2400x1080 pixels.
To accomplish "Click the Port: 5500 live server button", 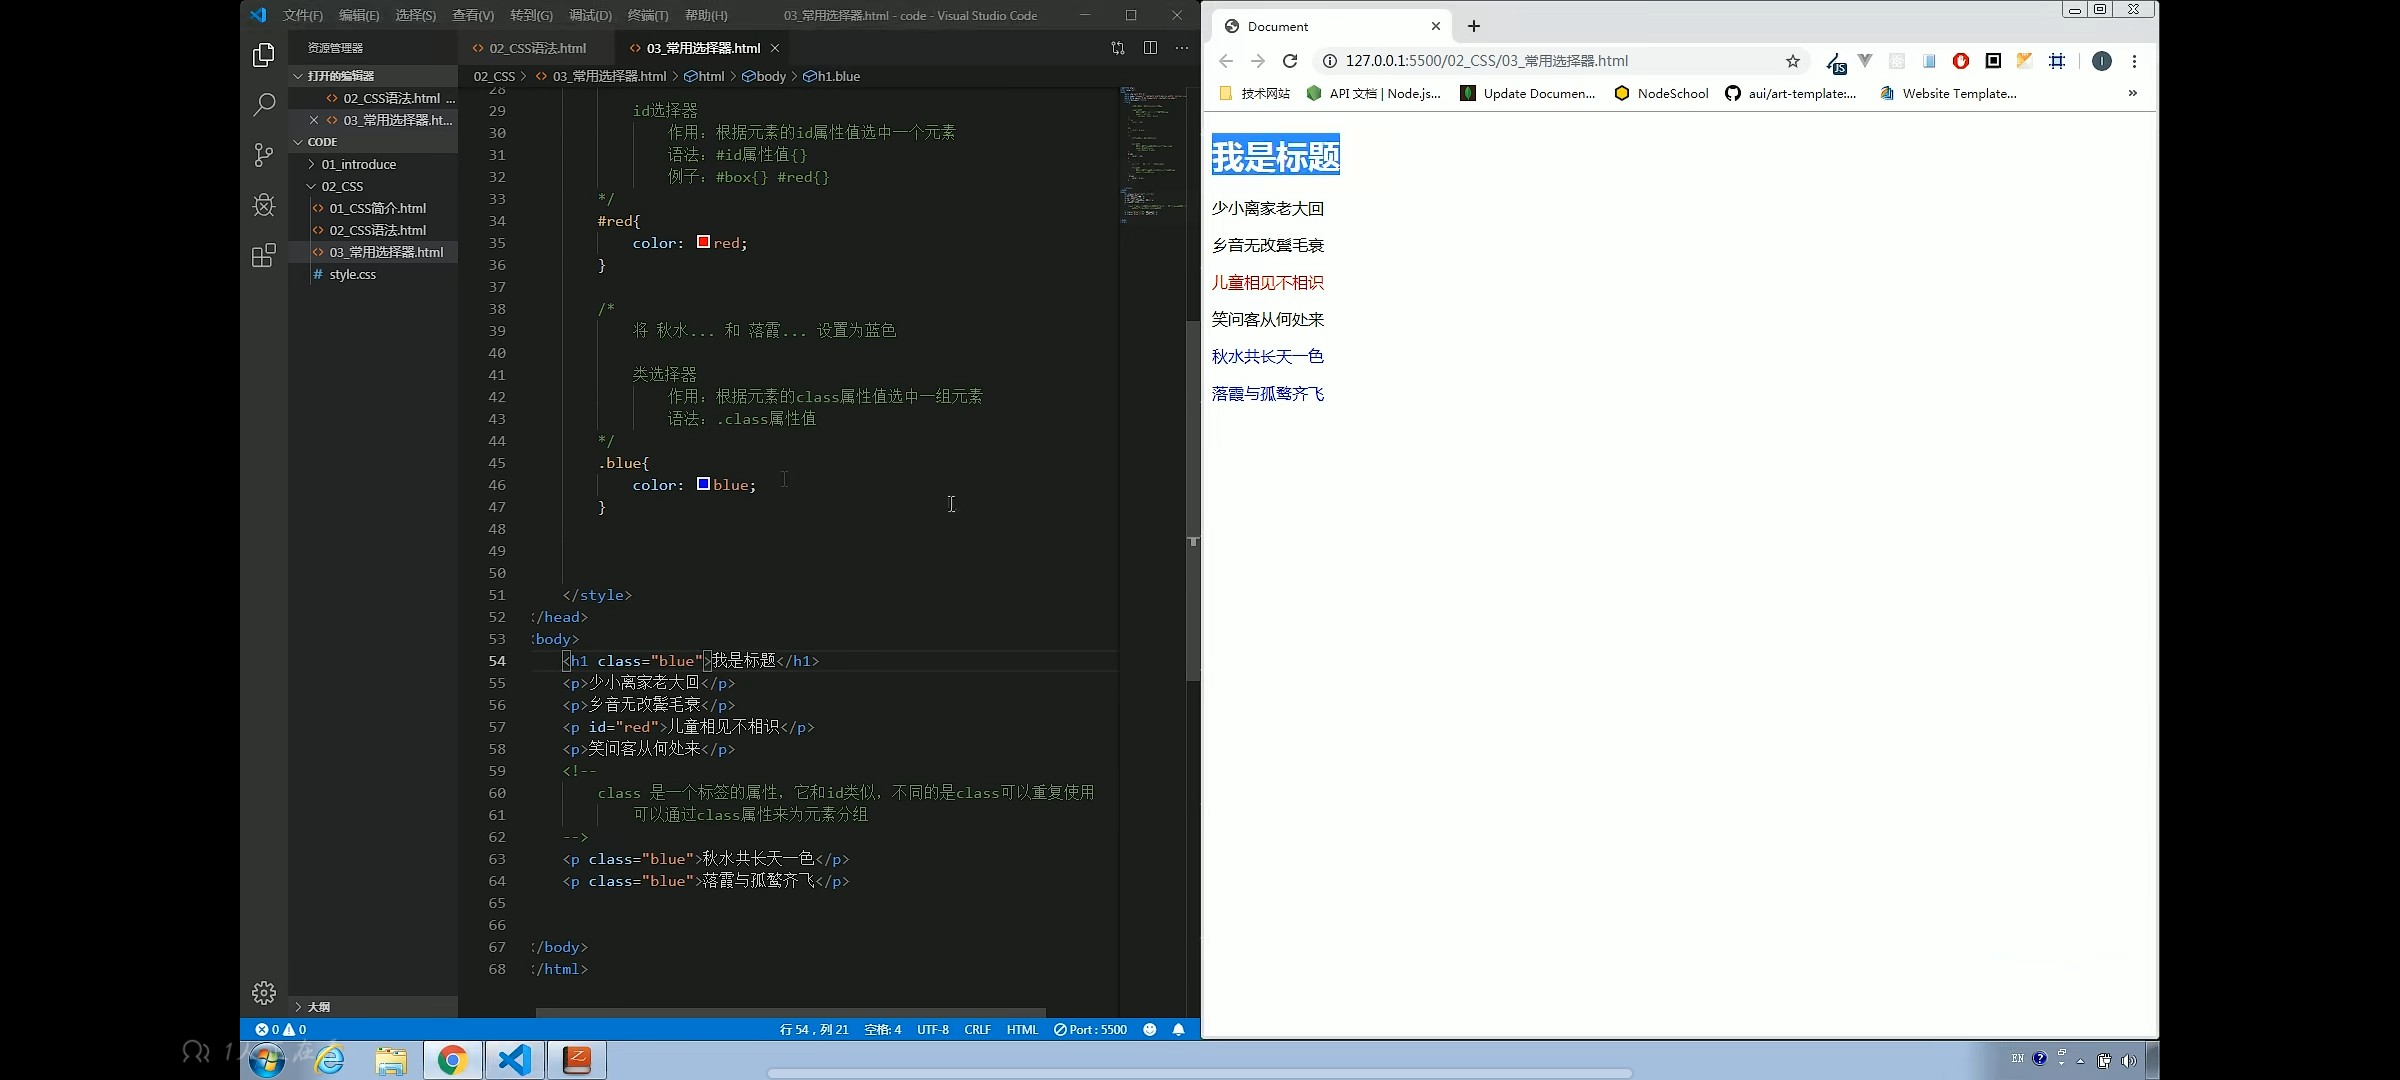I will tap(1090, 1029).
